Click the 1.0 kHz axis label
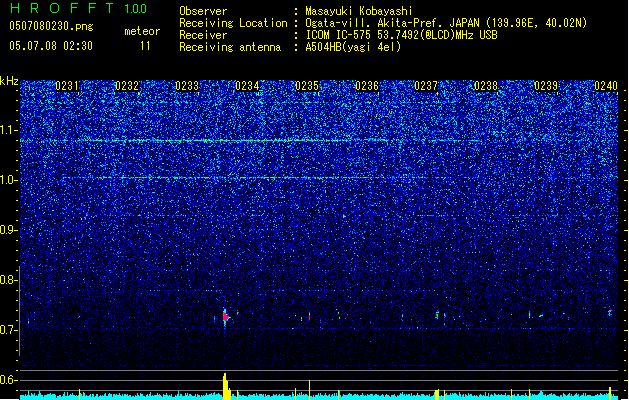Screen dimensions: 629x400 point(9,180)
